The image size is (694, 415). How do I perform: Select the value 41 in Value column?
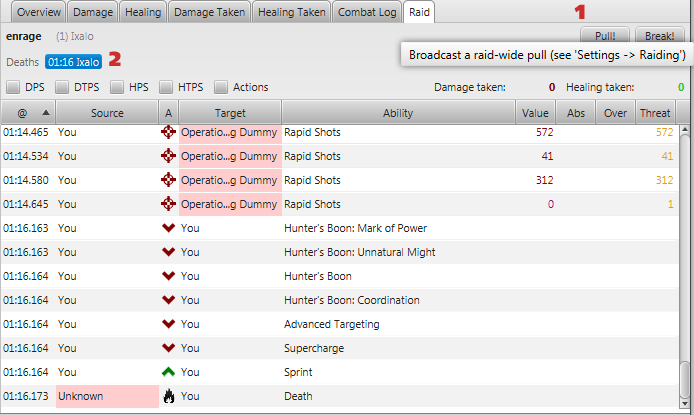(x=547, y=156)
